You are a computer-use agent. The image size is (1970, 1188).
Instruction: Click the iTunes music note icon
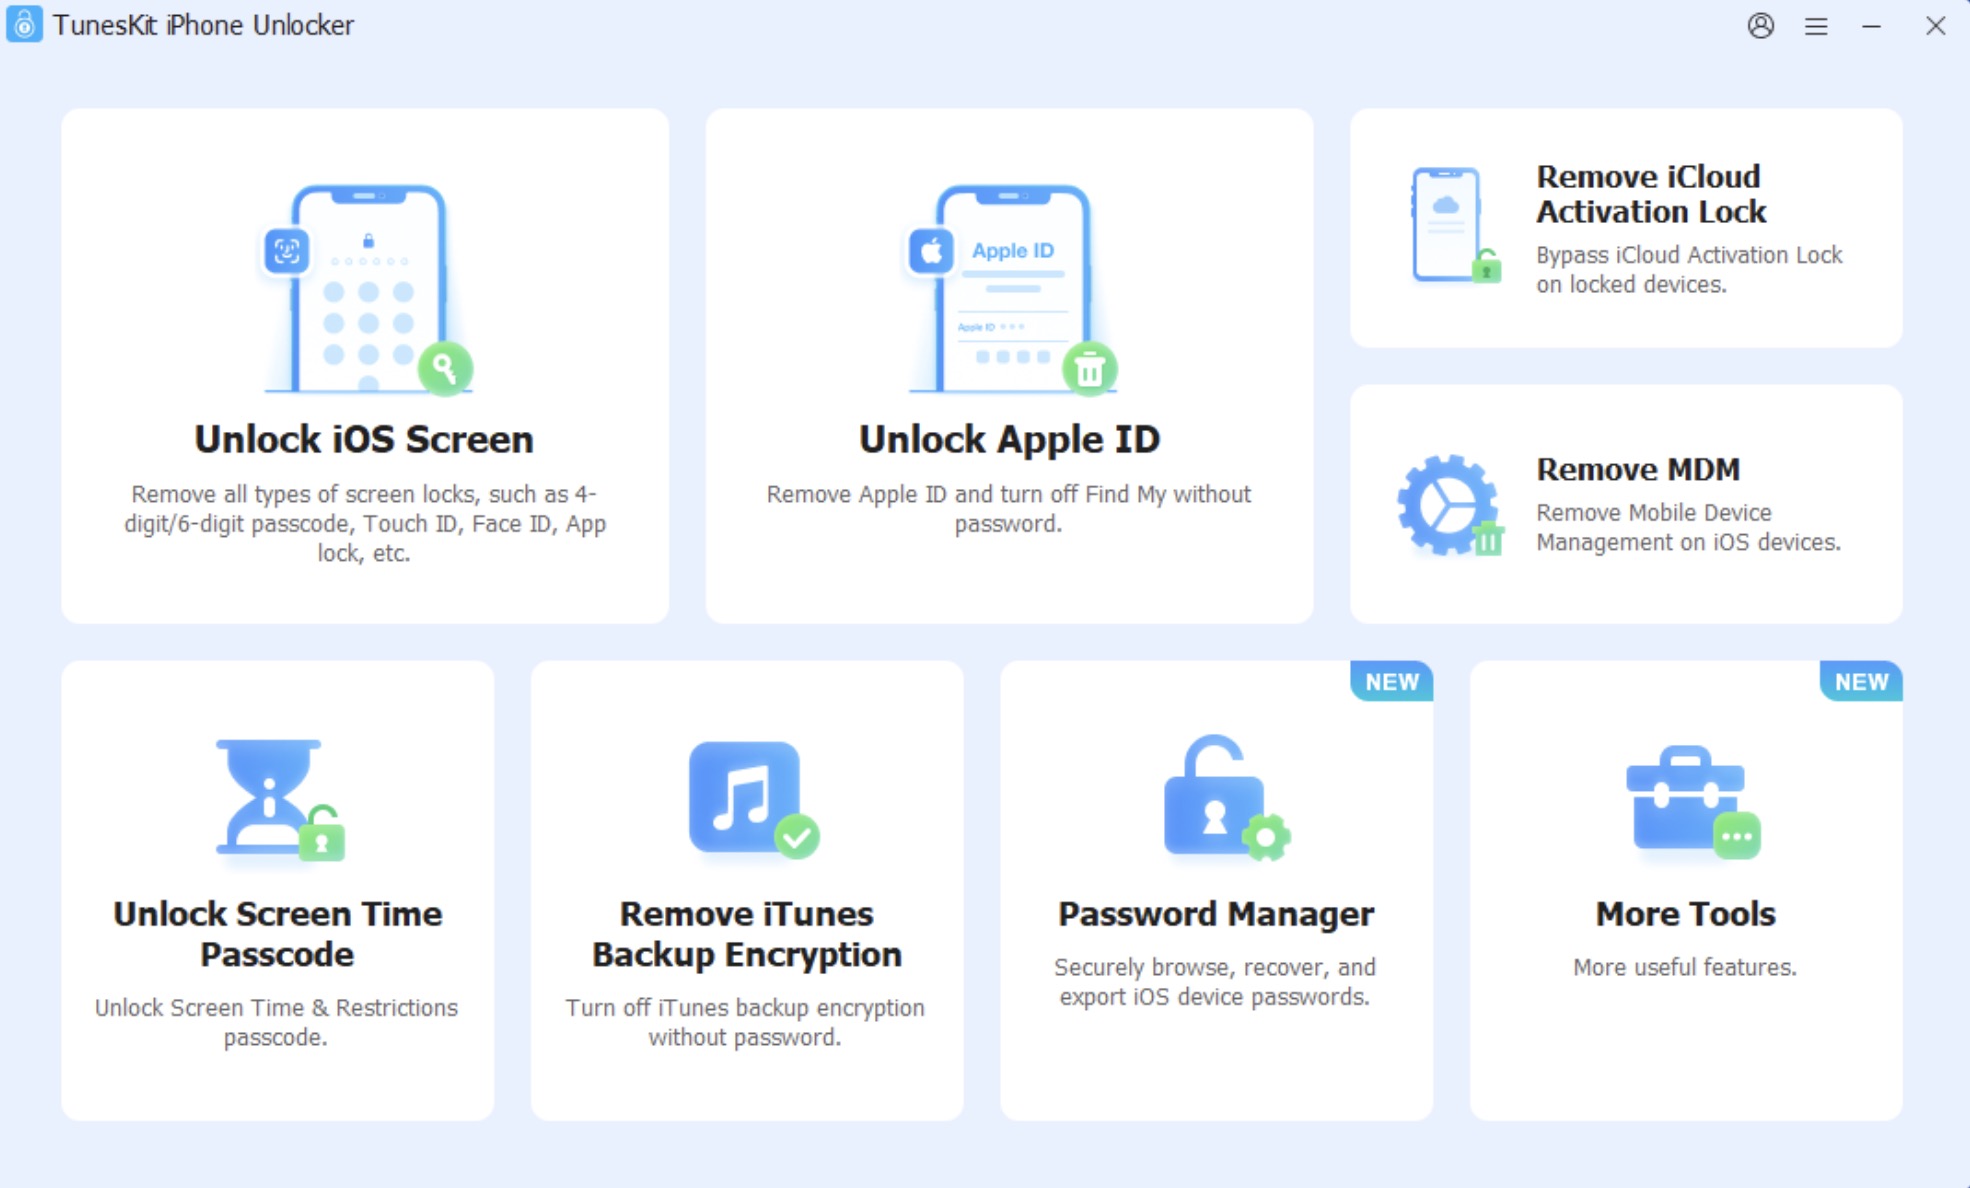[753, 799]
